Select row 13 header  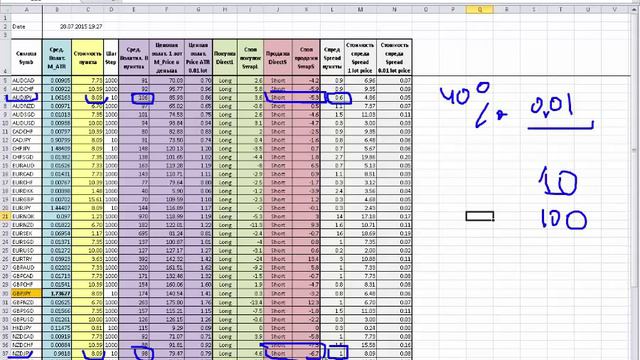(5, 149)
